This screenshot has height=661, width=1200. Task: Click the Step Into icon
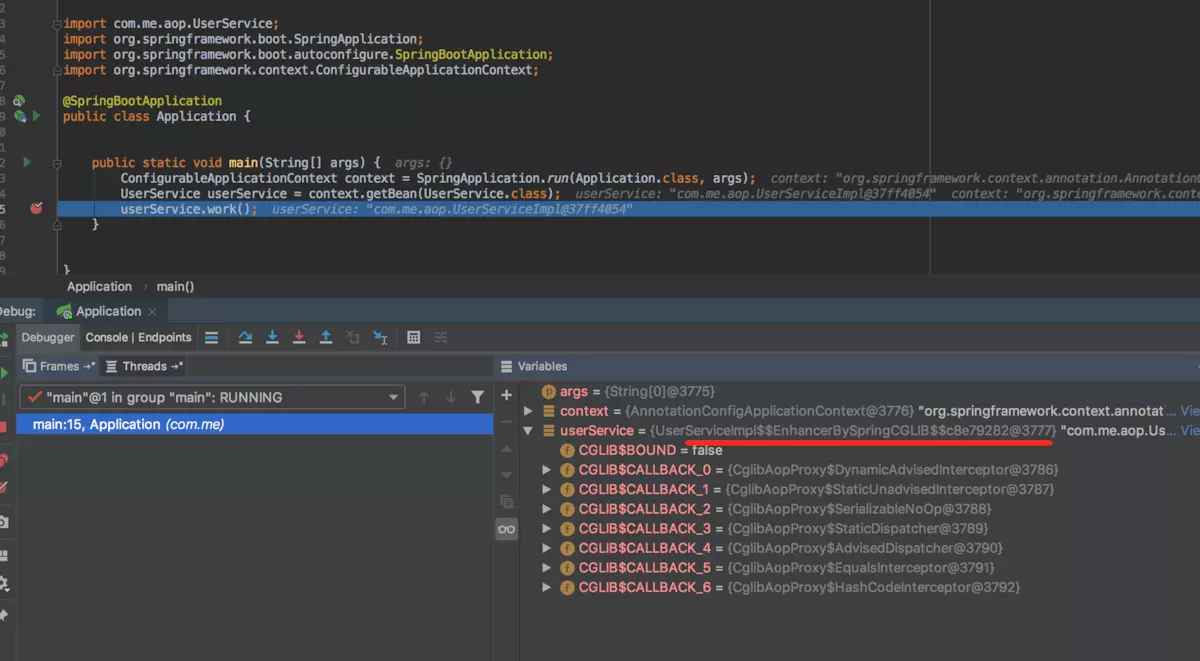[272, 338]
